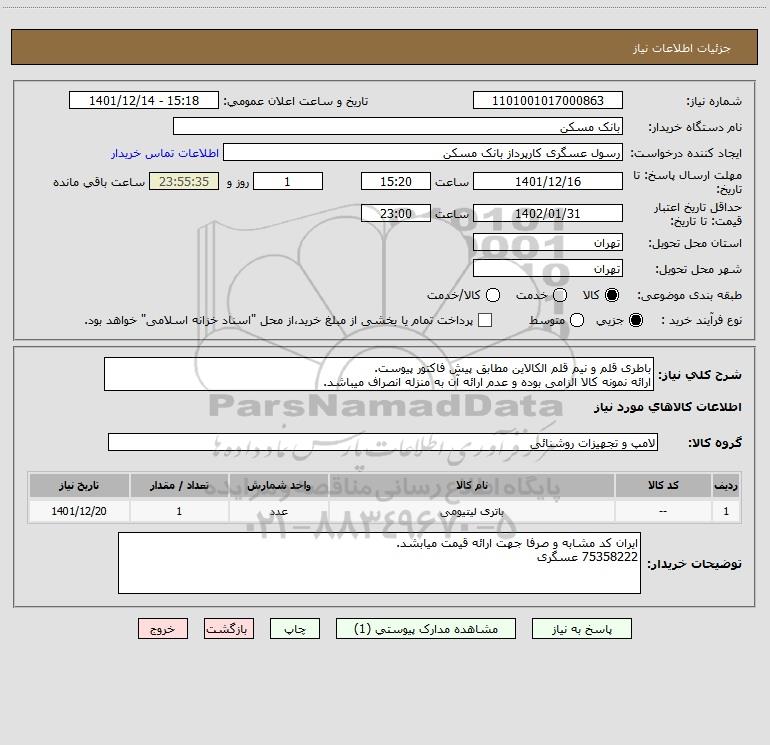The height and width of the screenshot is (745, 770).
Task: Click the پاسخ به نیاز button
Action: pyautogui.click(x=581, y=629)
